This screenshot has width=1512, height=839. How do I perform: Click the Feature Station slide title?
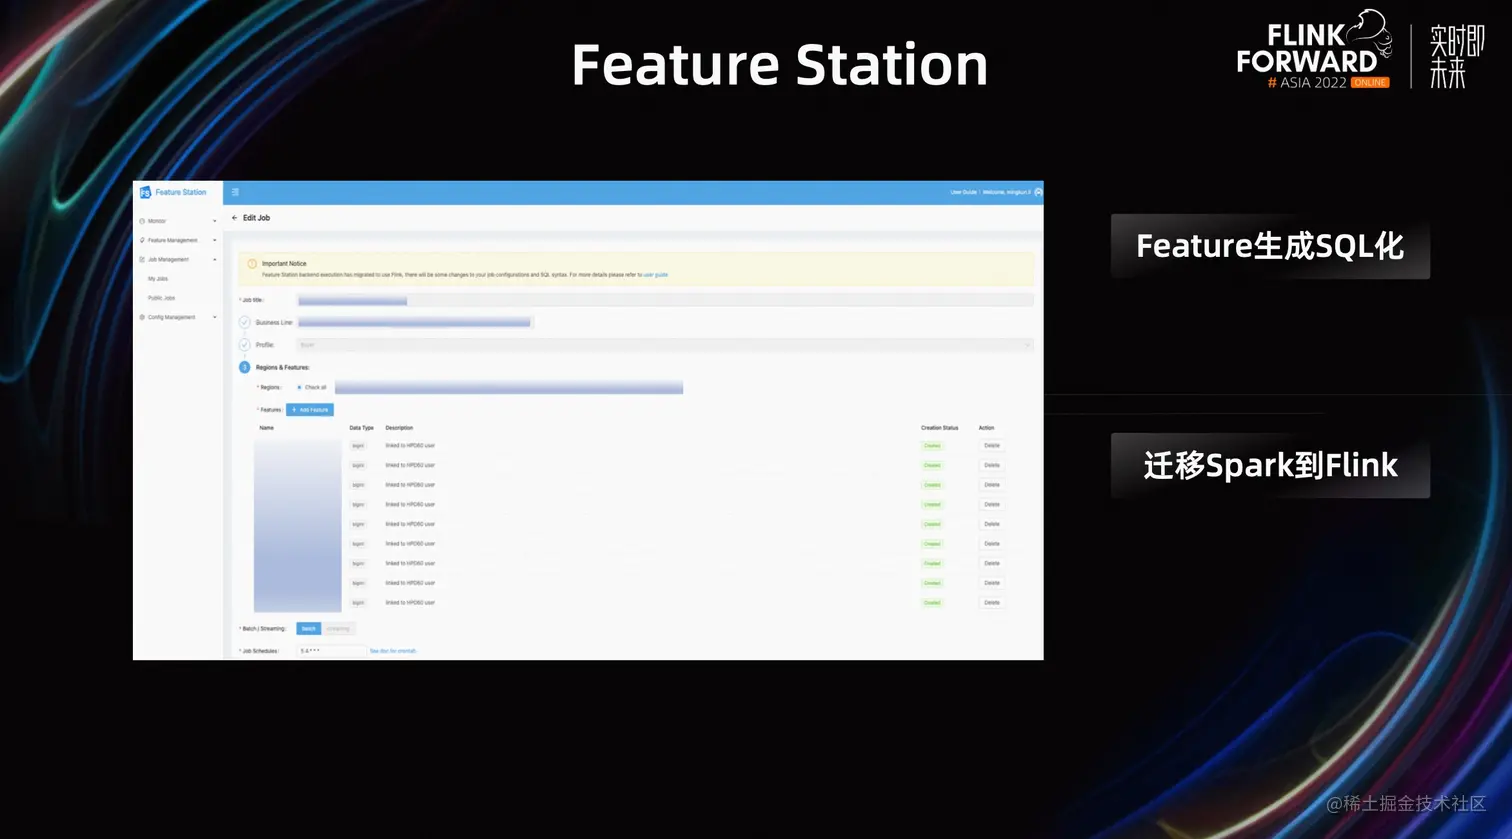tap(780, 65)
